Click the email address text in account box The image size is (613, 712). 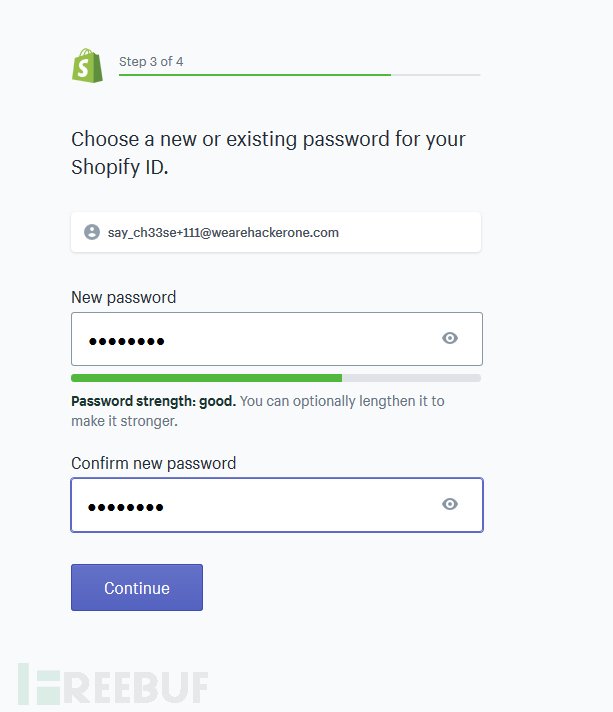223,232
